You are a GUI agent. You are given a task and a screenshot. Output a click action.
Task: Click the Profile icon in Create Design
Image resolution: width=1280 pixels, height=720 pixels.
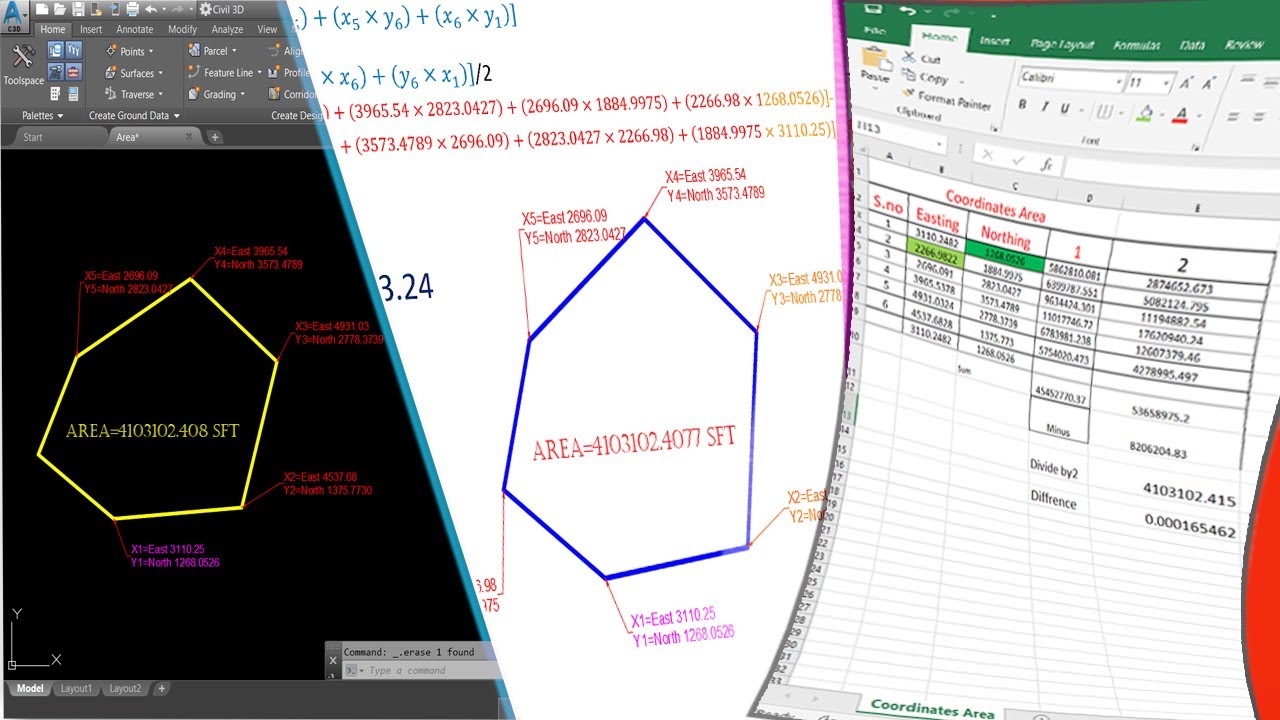click(273, 72)
